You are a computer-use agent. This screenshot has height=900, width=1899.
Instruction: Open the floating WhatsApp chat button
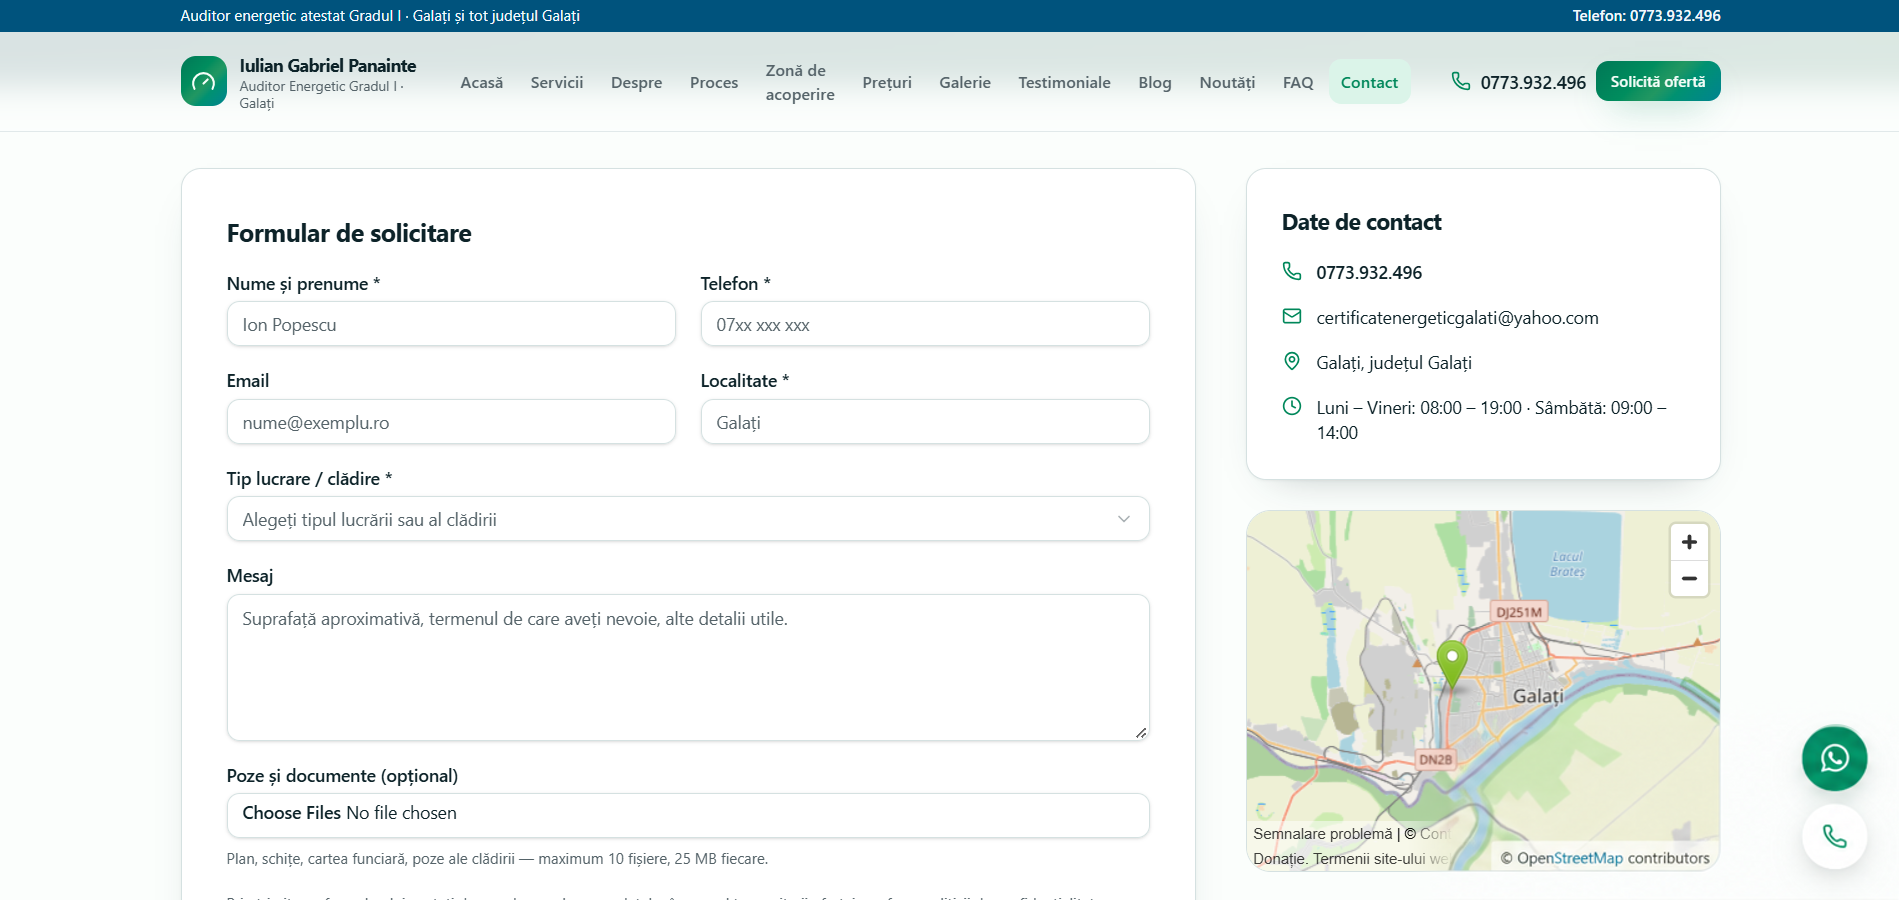pos(1834,758)
